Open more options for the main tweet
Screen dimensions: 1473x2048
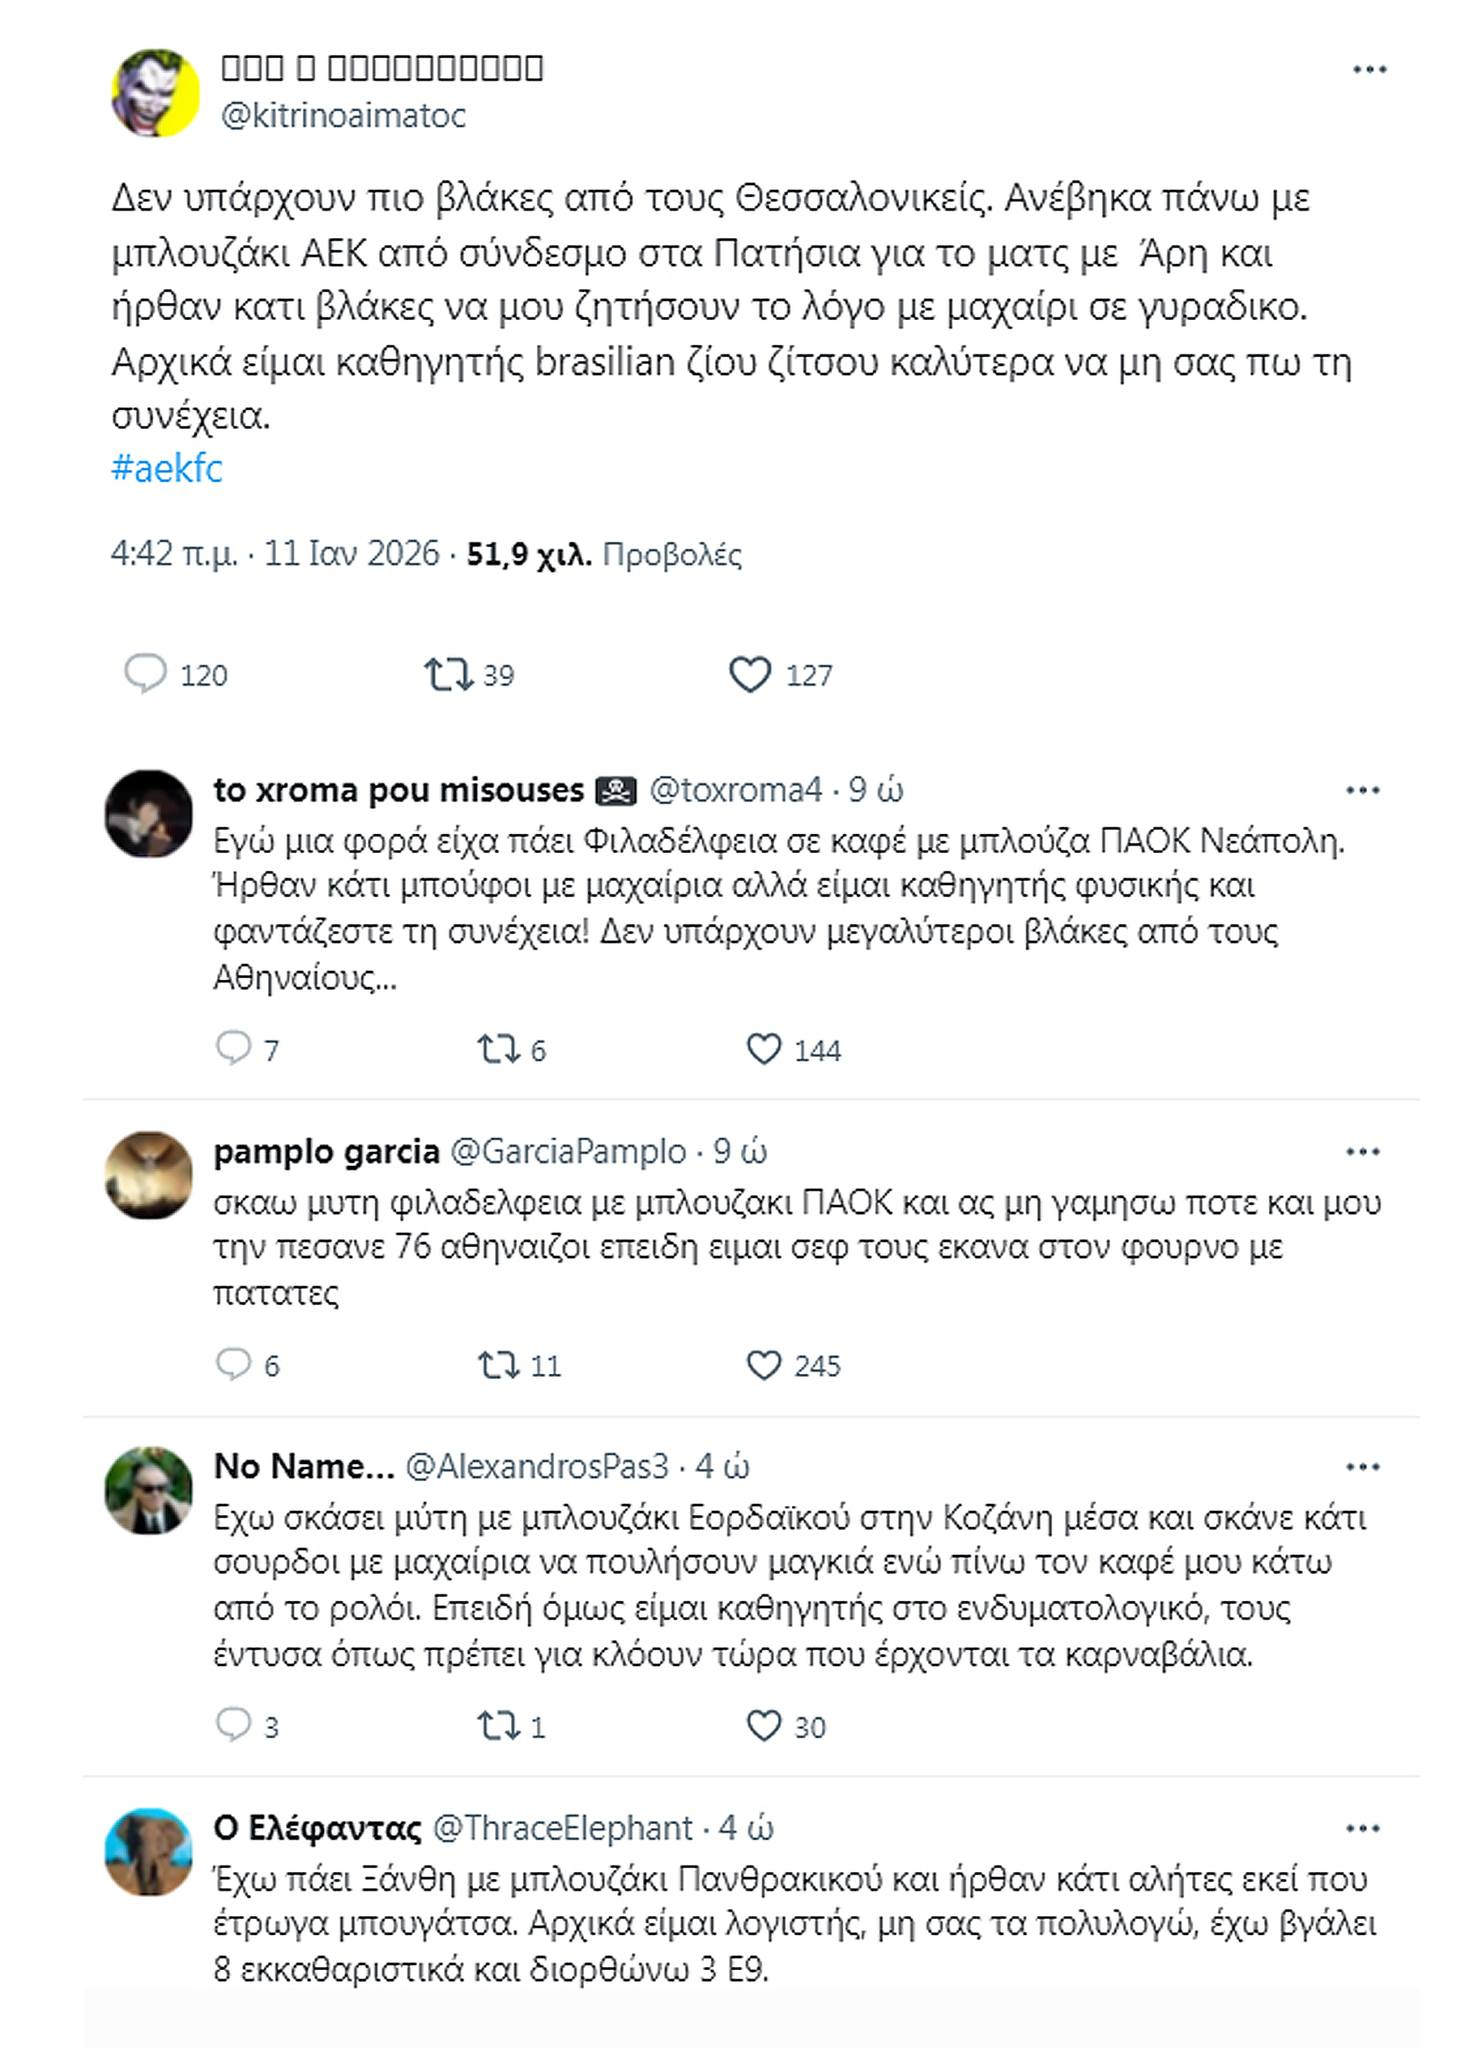click(1369, 70)
